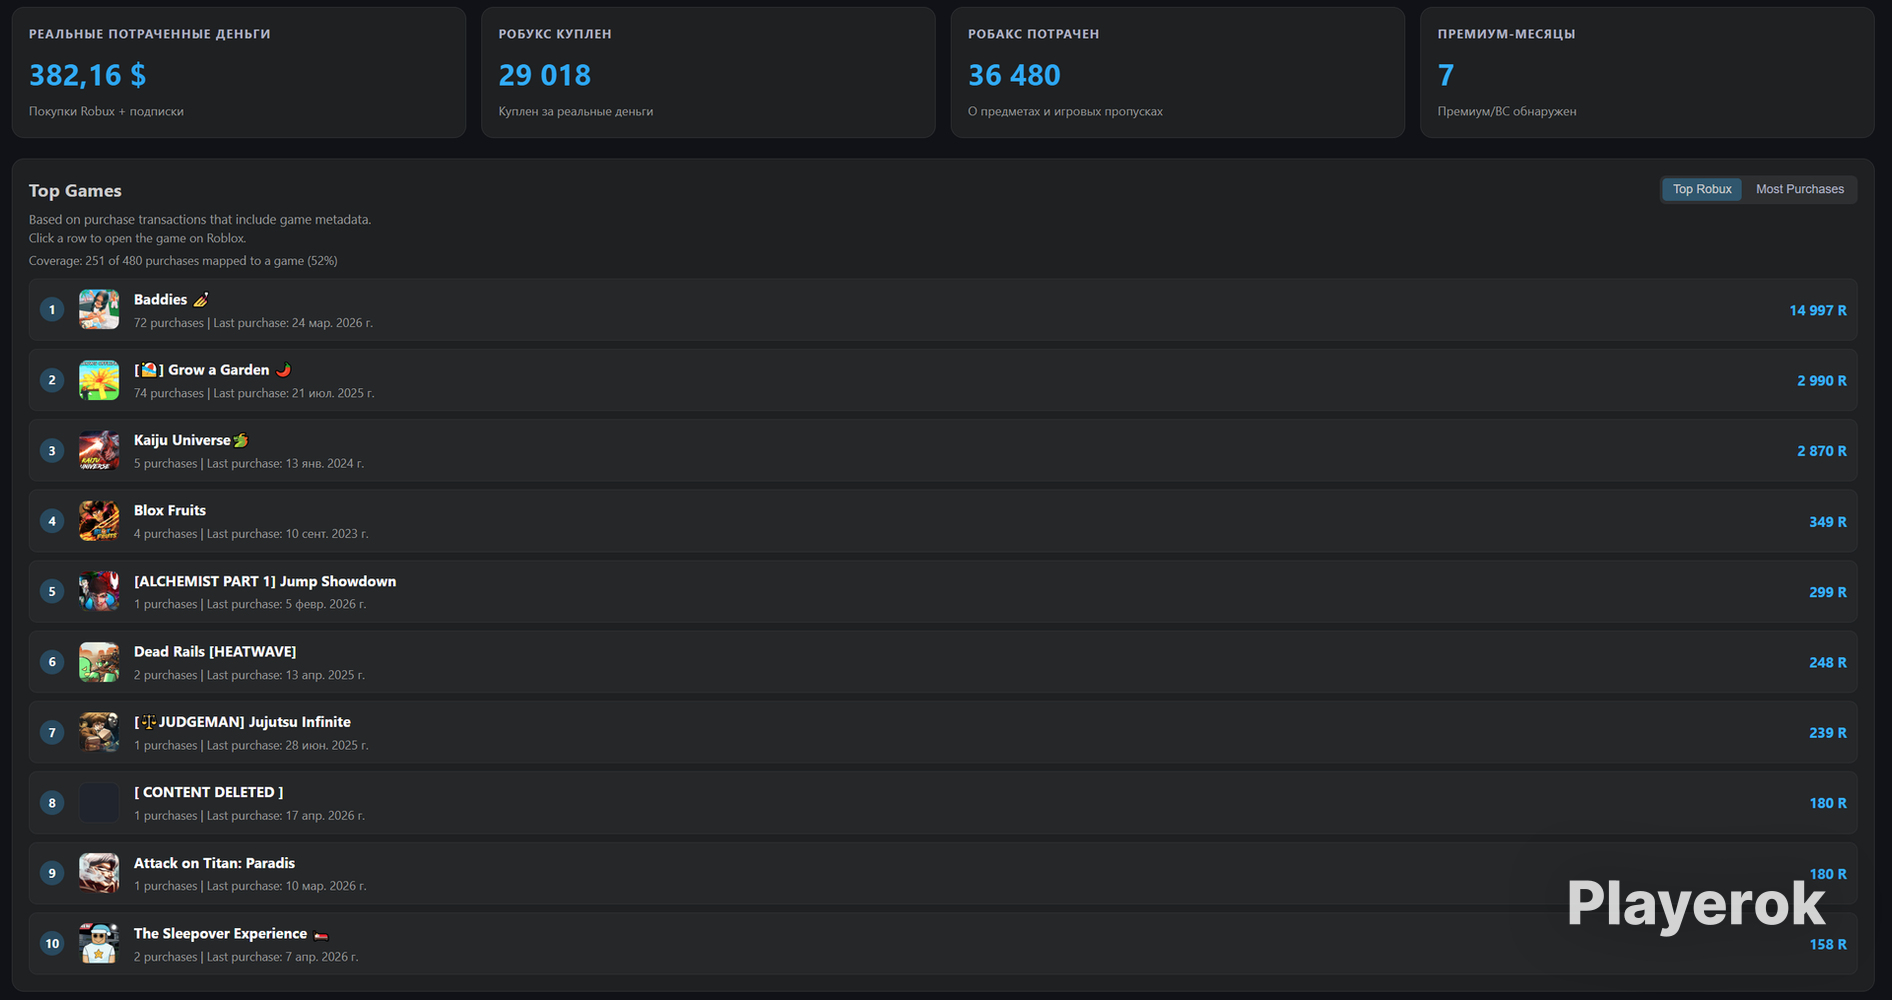This screenshot has width=1892, height=1000.
Task: Click the Премиум/BC обнаружен caption
Action: pos(1507,111)
